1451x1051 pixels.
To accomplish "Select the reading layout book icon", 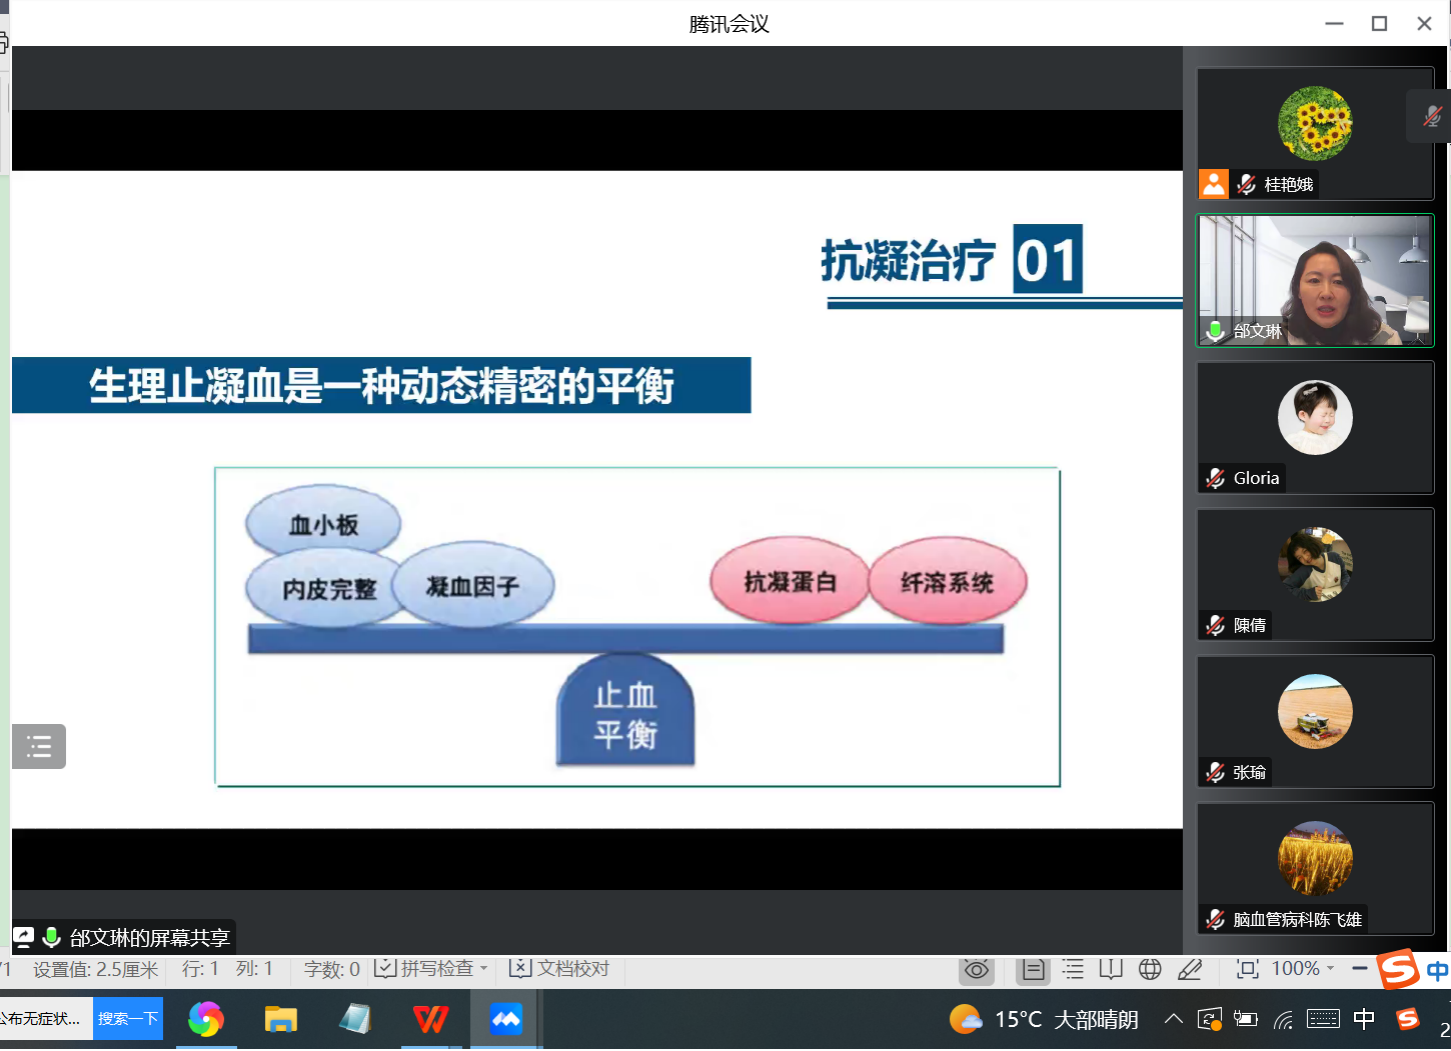I will (x=1110, y=969).
